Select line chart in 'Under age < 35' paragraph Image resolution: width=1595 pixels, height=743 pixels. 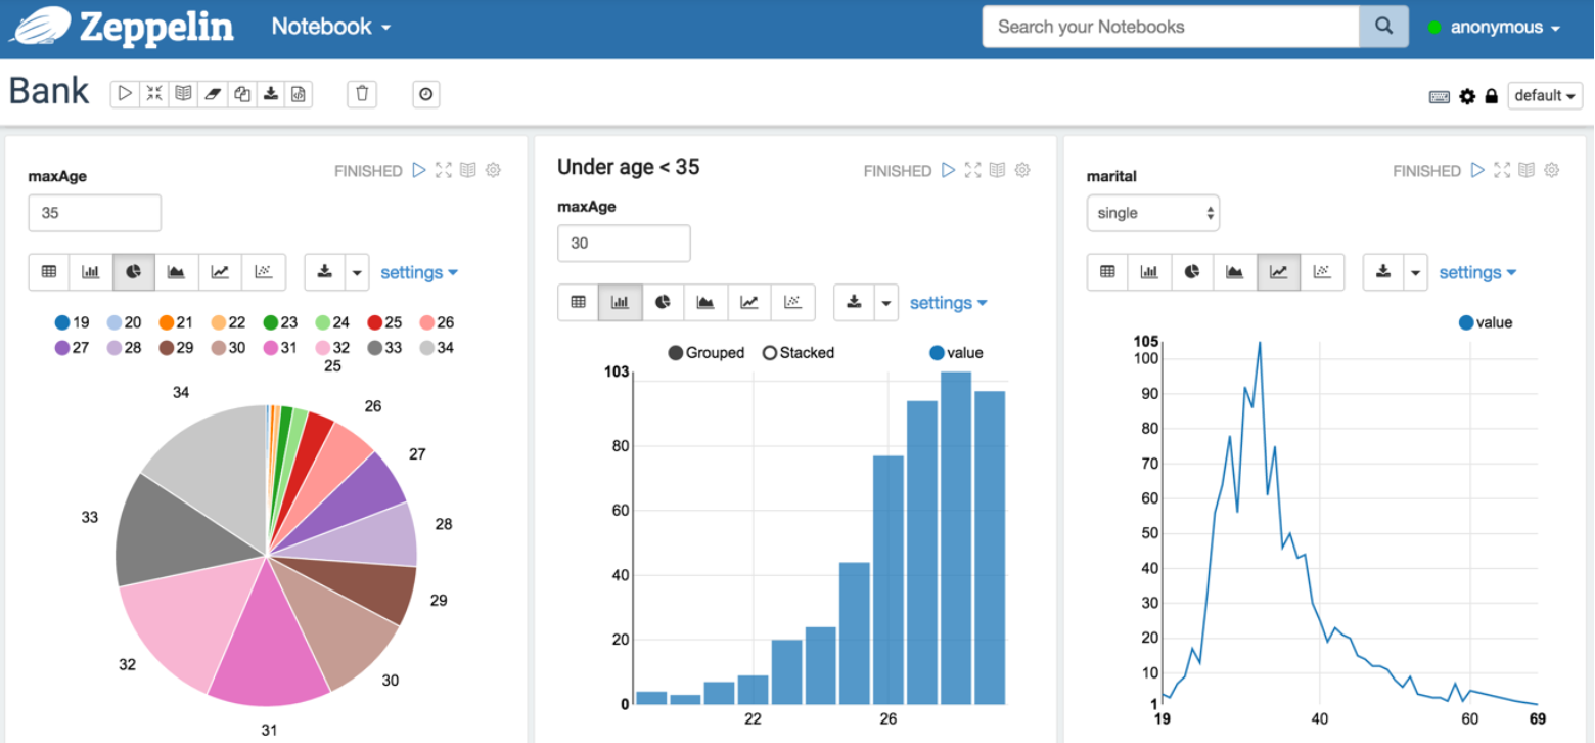[749, 302]
